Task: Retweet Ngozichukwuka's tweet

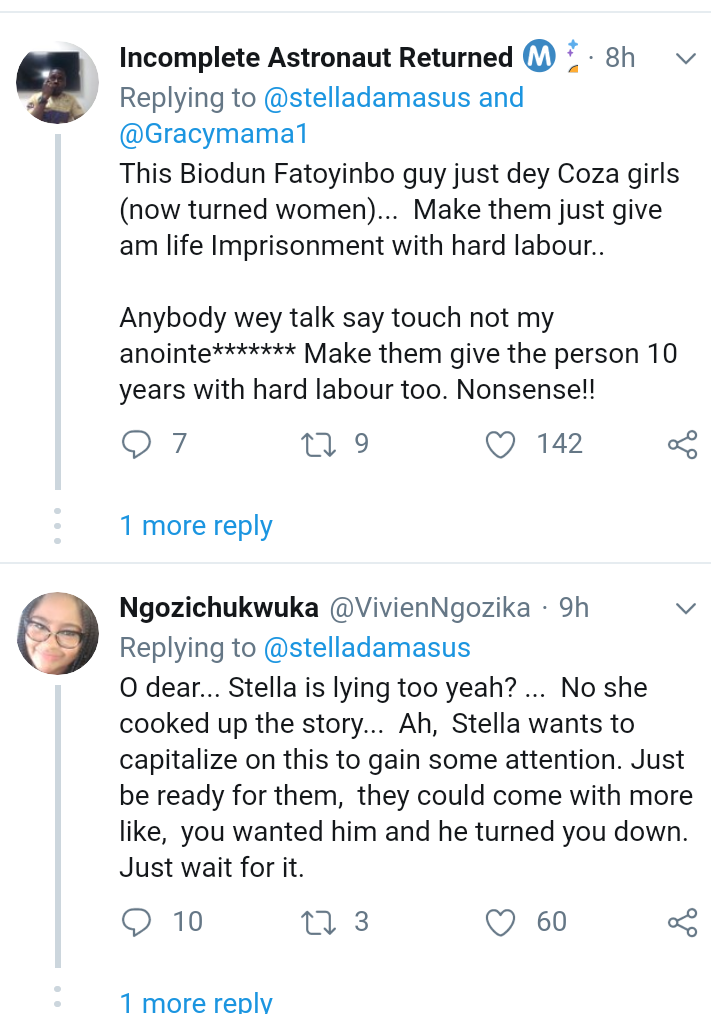Action: click(x=318, y=922)
